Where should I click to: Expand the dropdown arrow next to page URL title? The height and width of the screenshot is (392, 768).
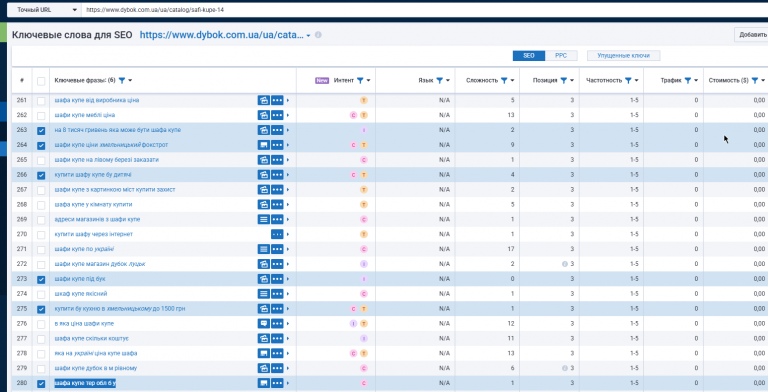point(308,36)
